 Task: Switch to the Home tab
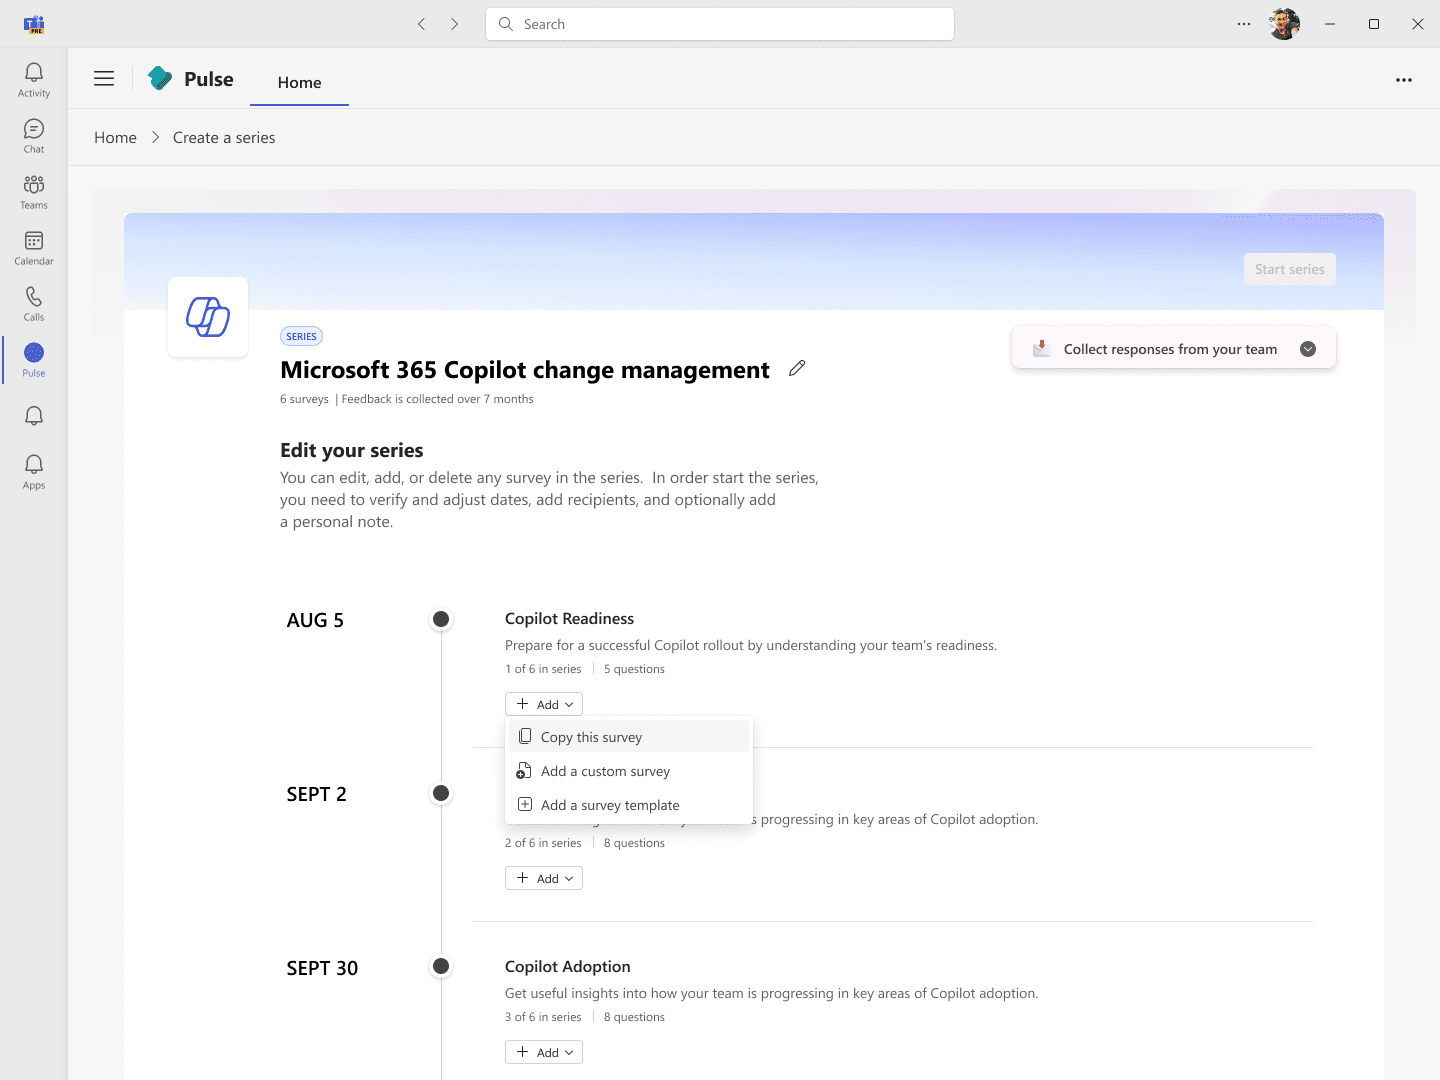299,82
